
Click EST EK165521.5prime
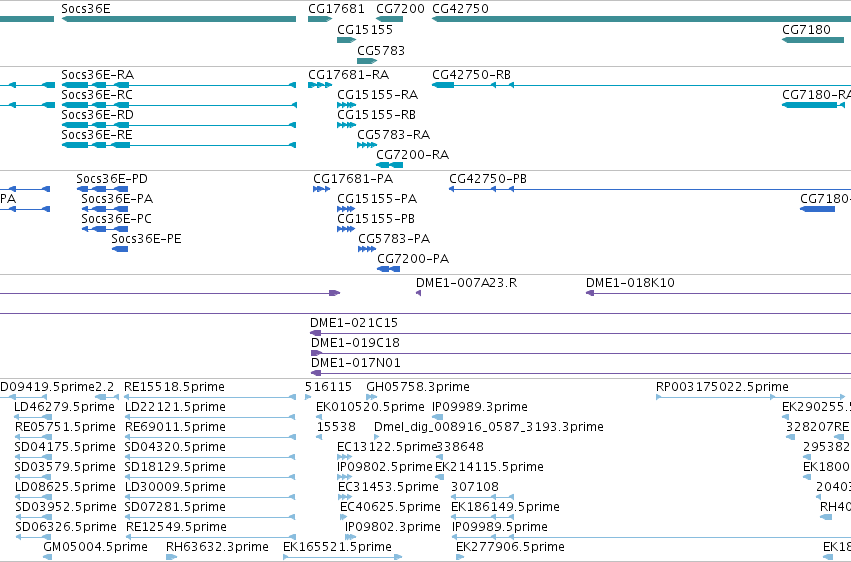pyautogui.click(x=338, y=547)
